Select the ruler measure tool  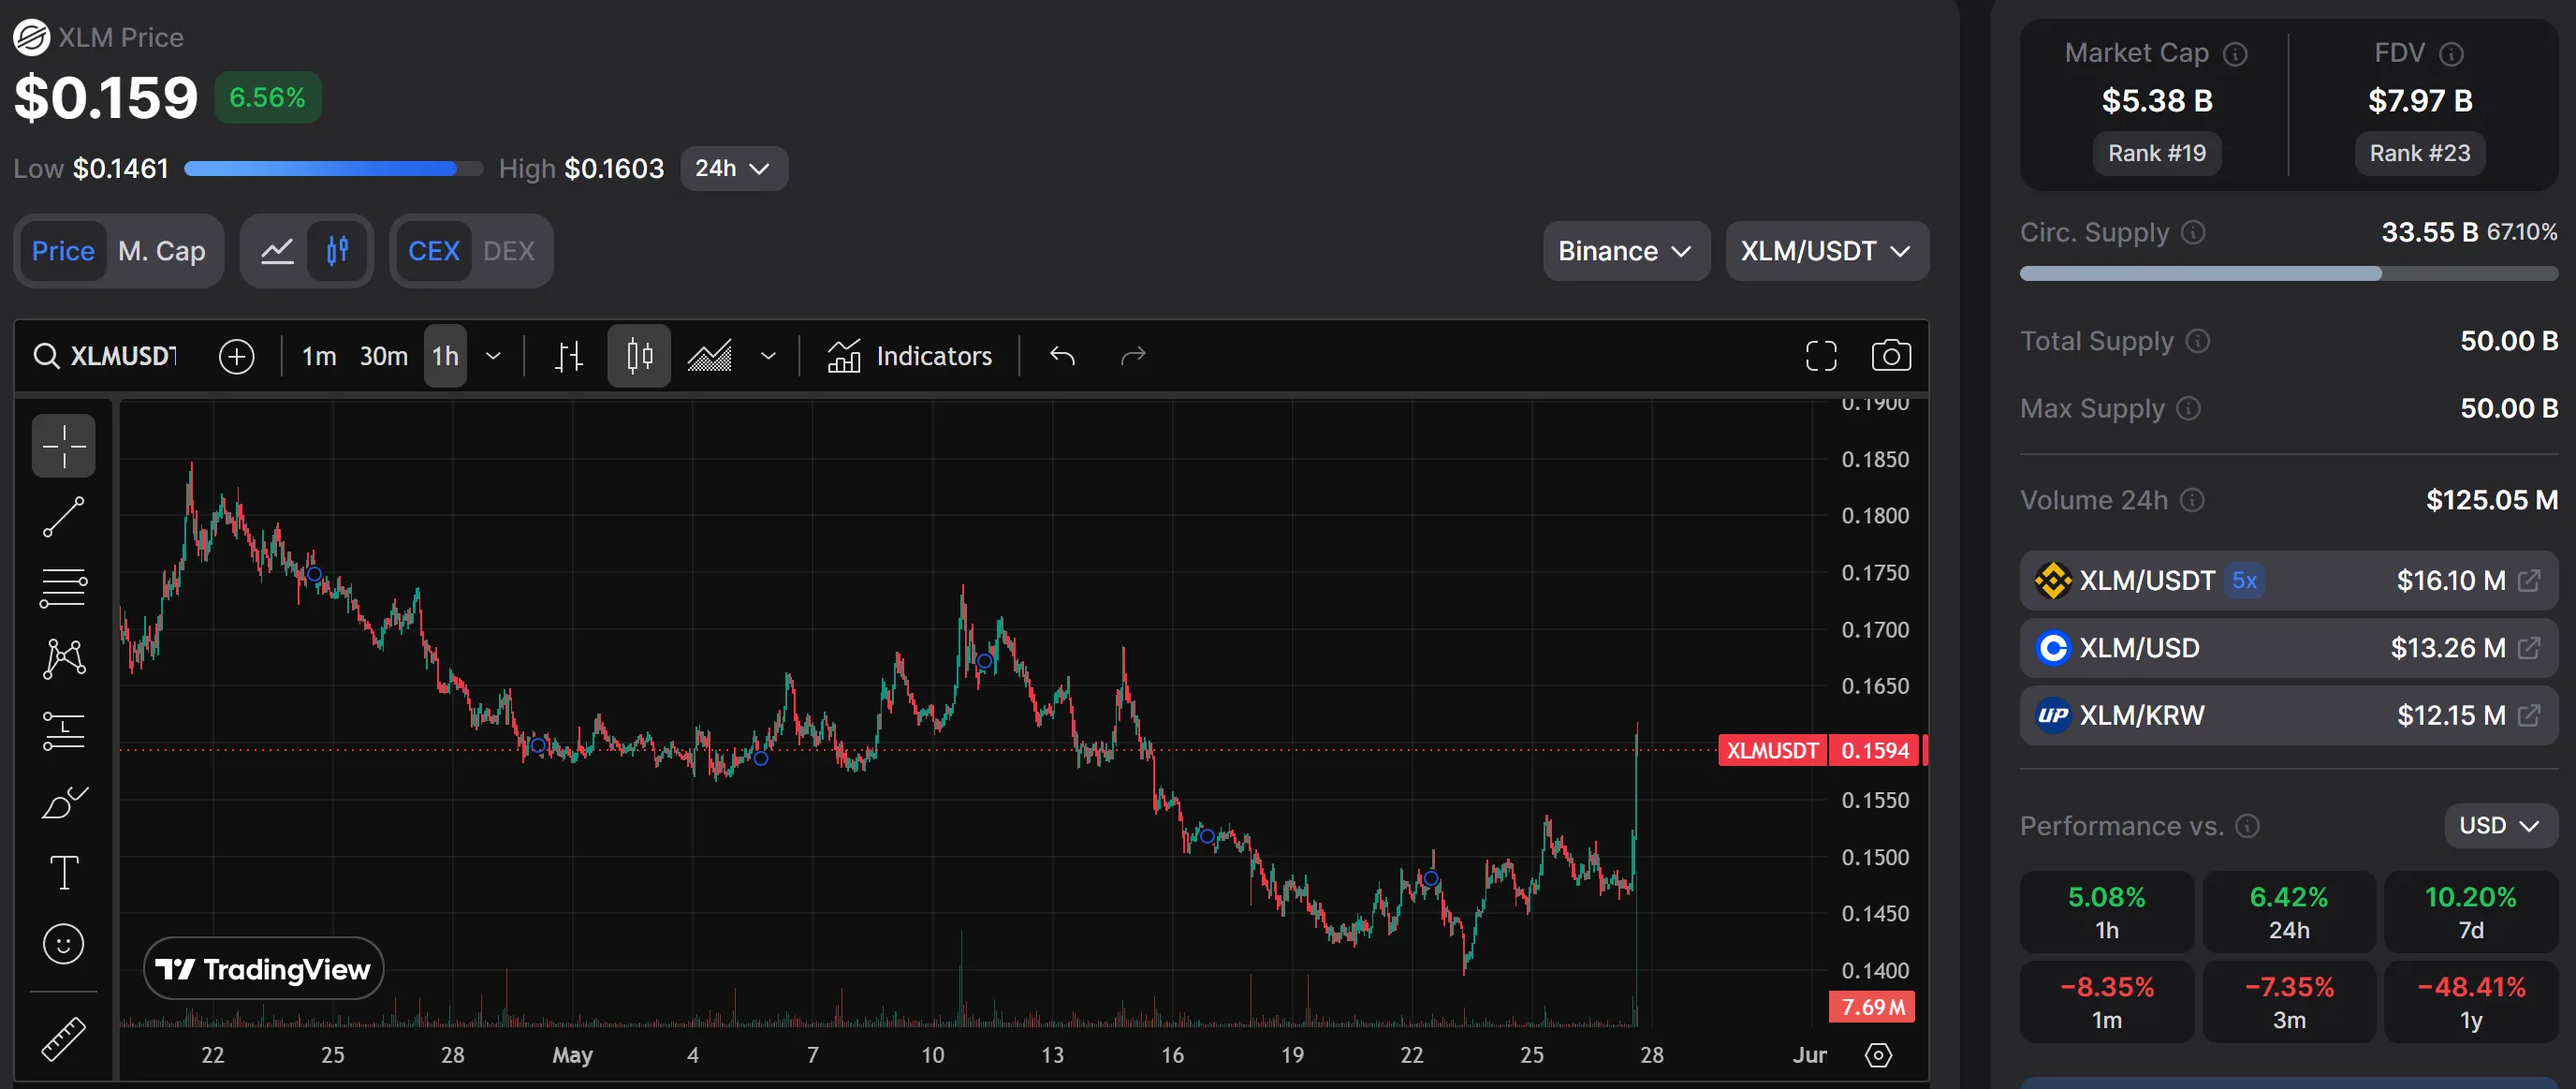click(x=63, y=1039)
